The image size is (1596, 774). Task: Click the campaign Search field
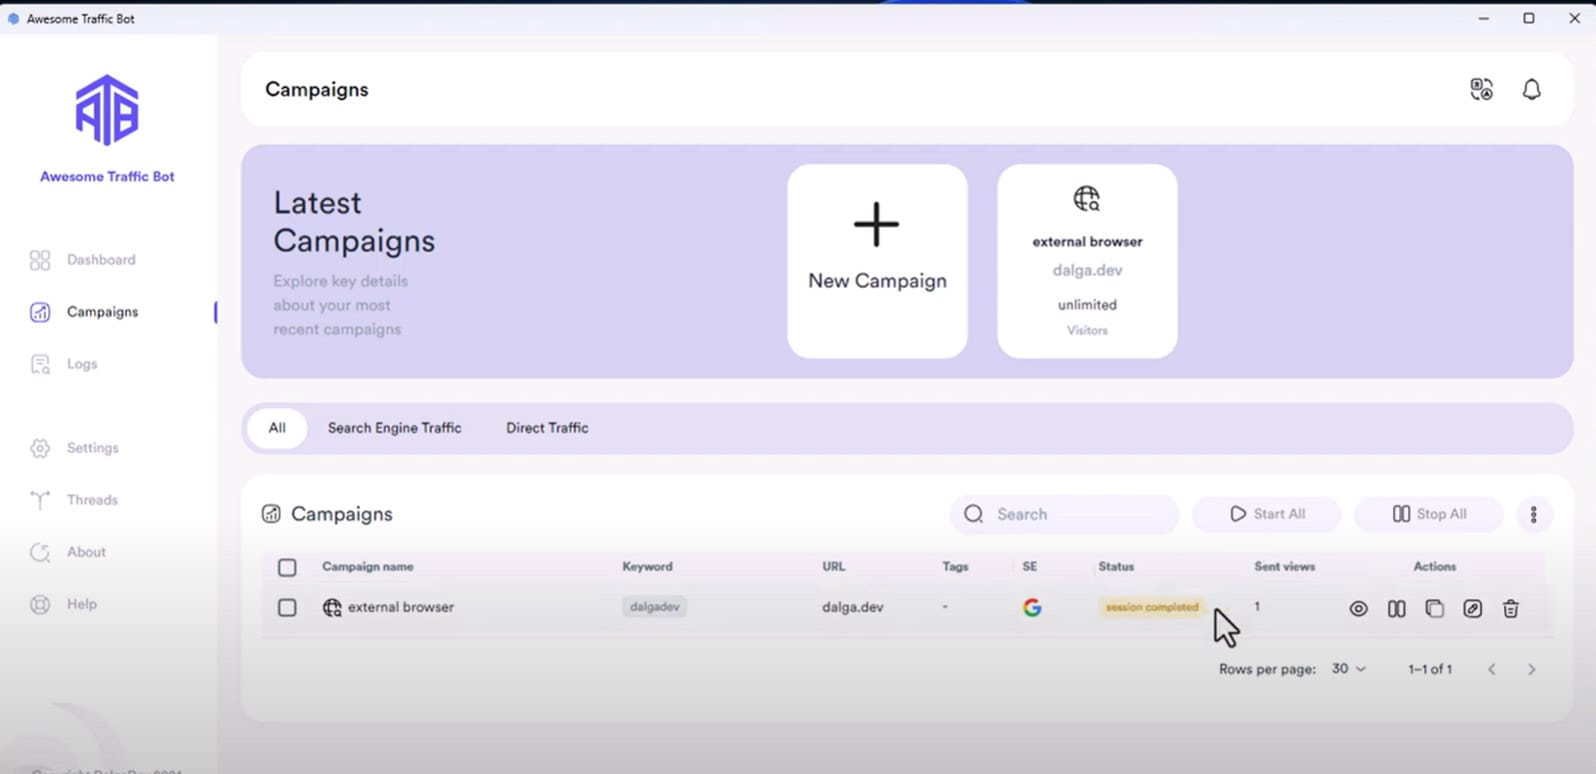1064,514
